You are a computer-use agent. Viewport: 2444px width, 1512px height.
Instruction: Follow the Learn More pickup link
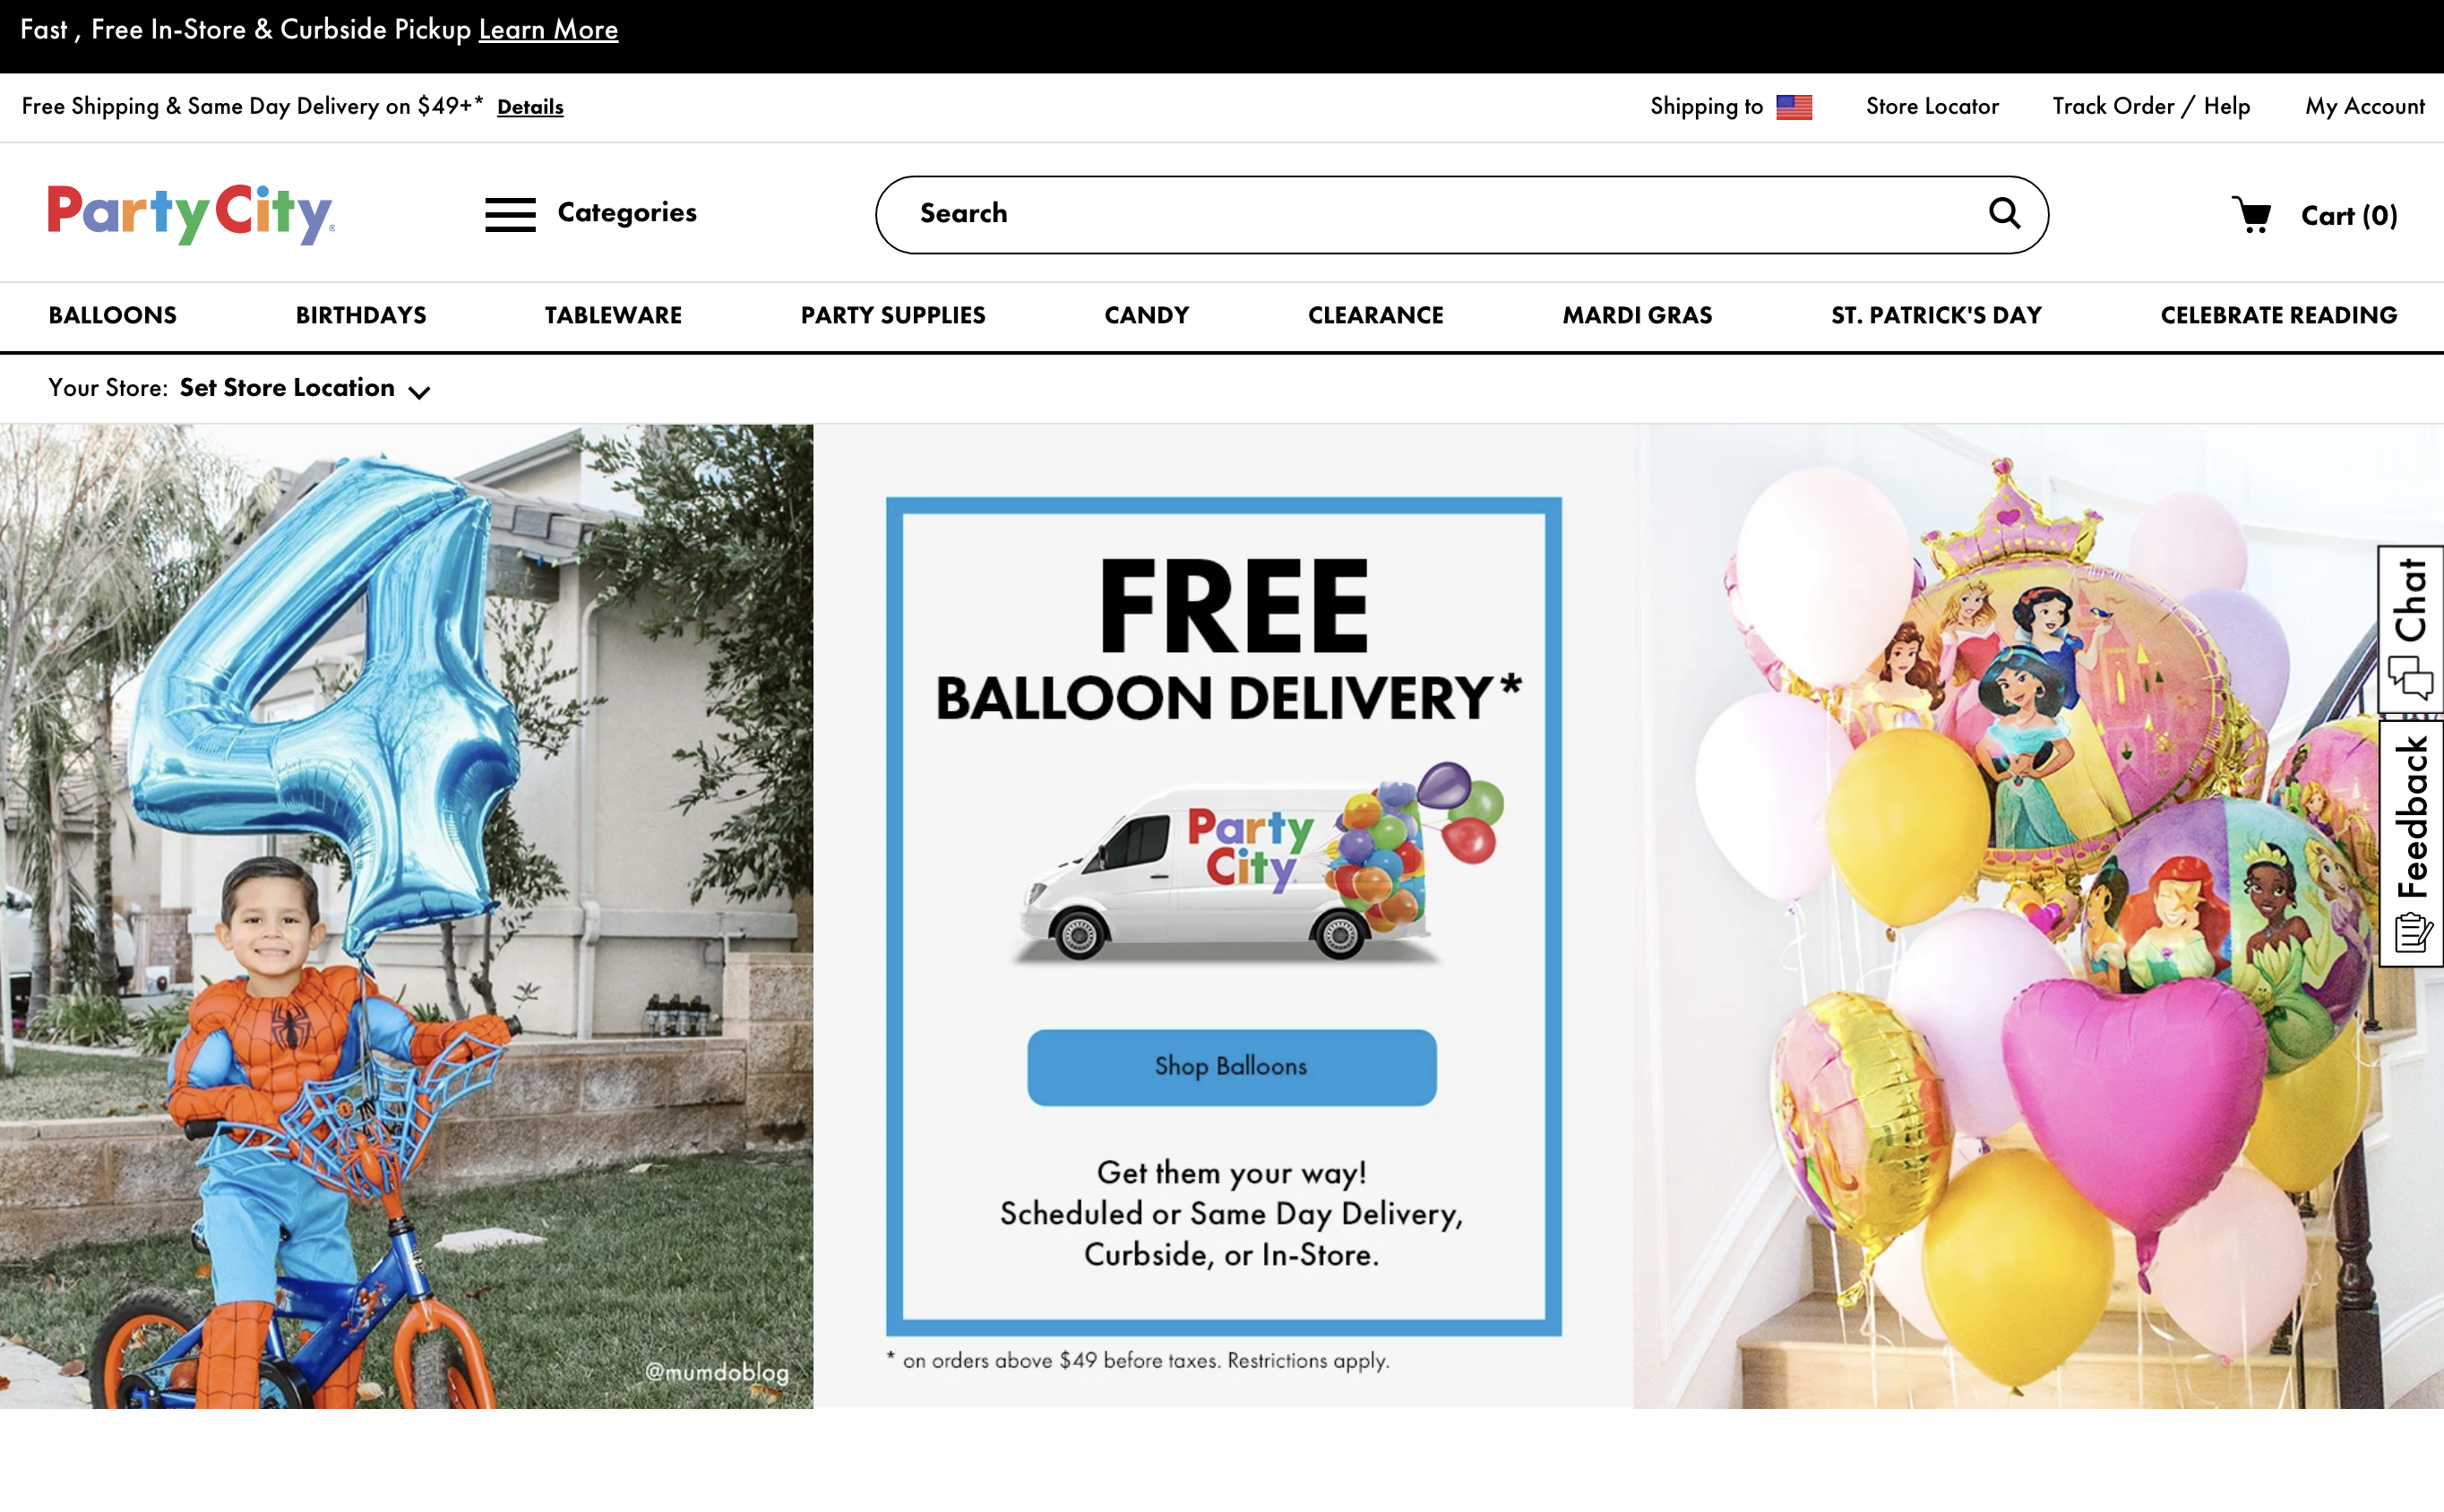[548, 30]
